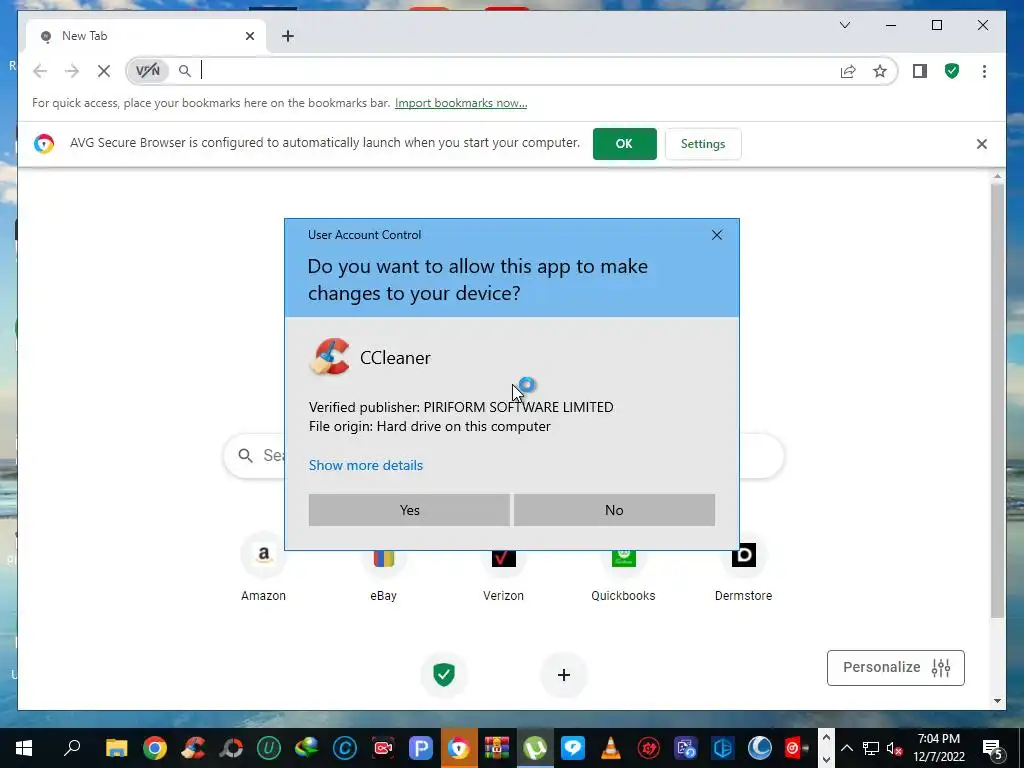Open the screen recorder taskbar icon
Screen dimensions: 1024x768
[x=383, y=748]
